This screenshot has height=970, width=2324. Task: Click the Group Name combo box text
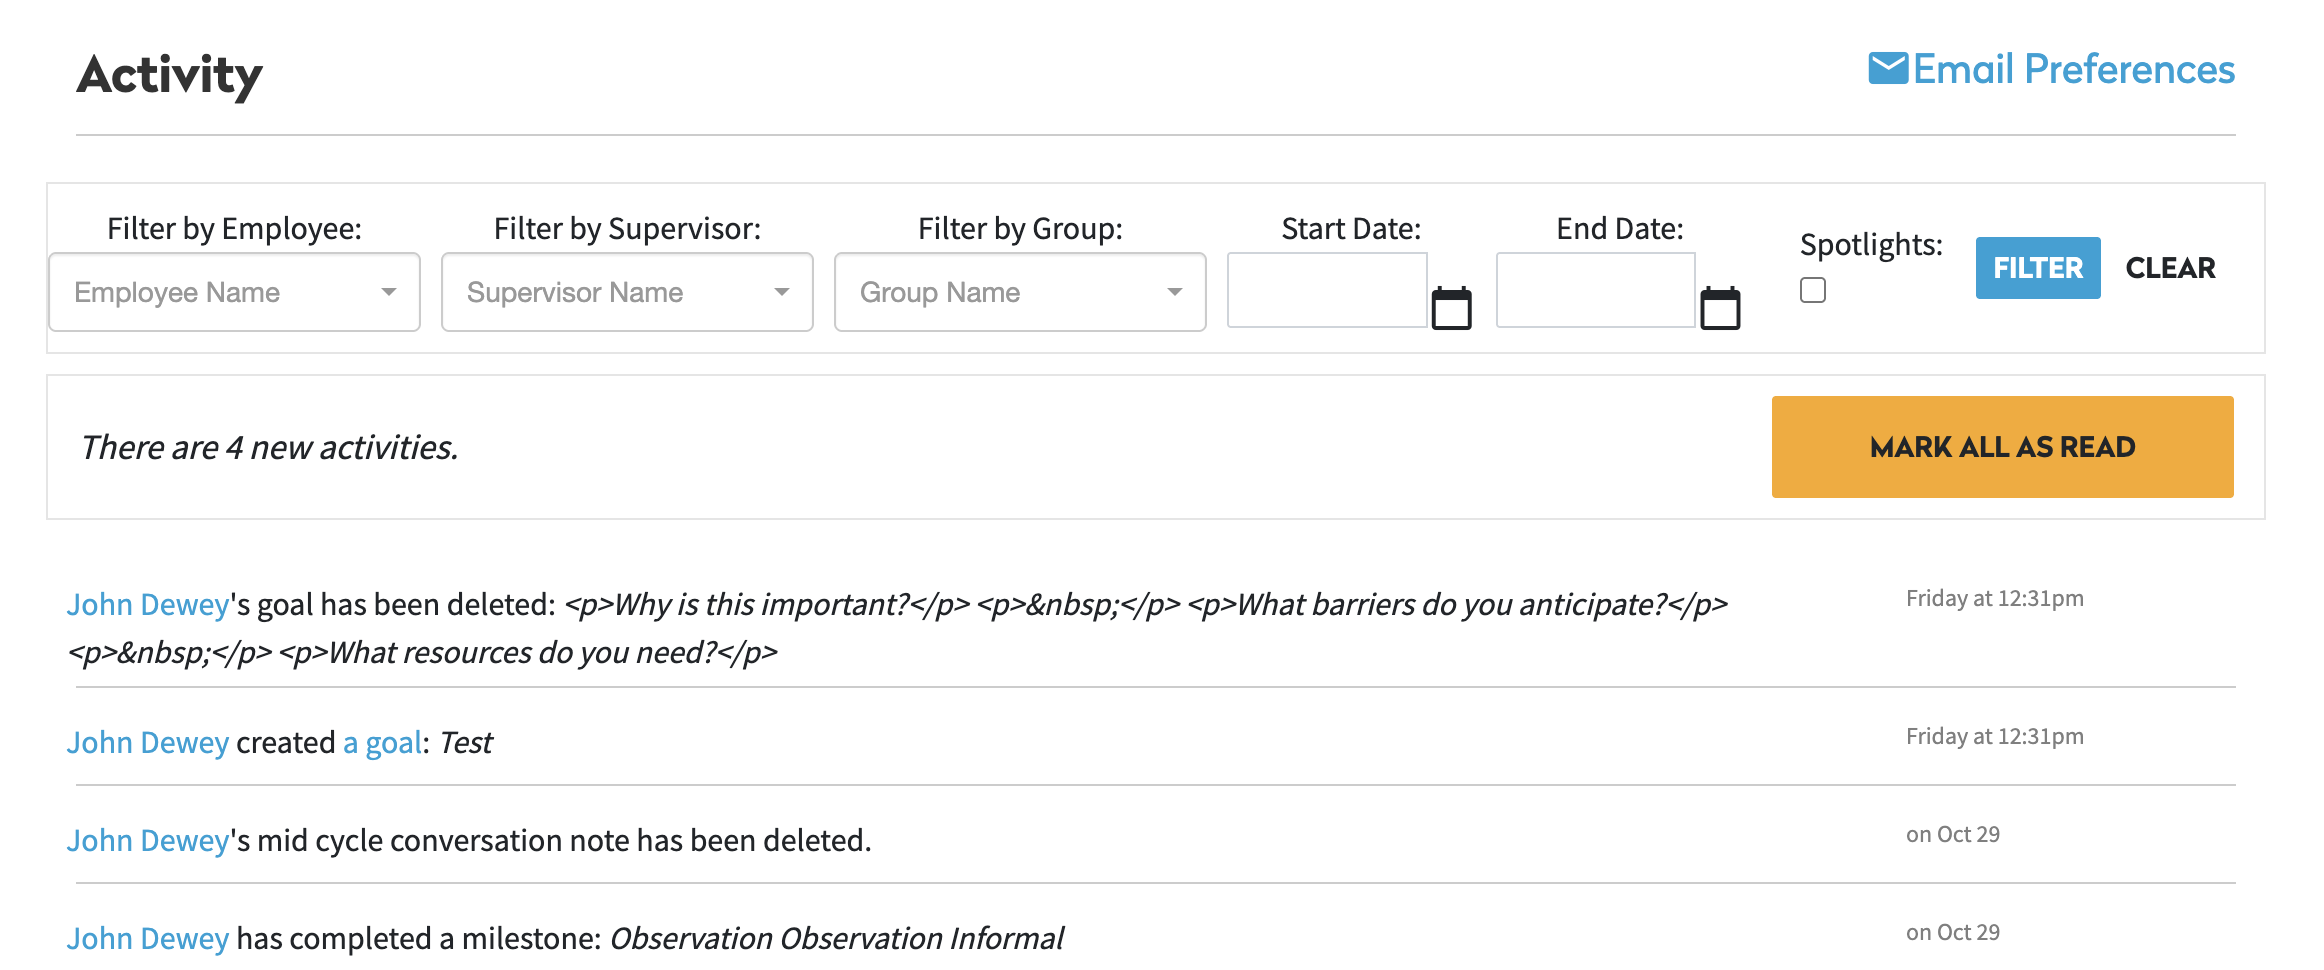pos(940,292)
